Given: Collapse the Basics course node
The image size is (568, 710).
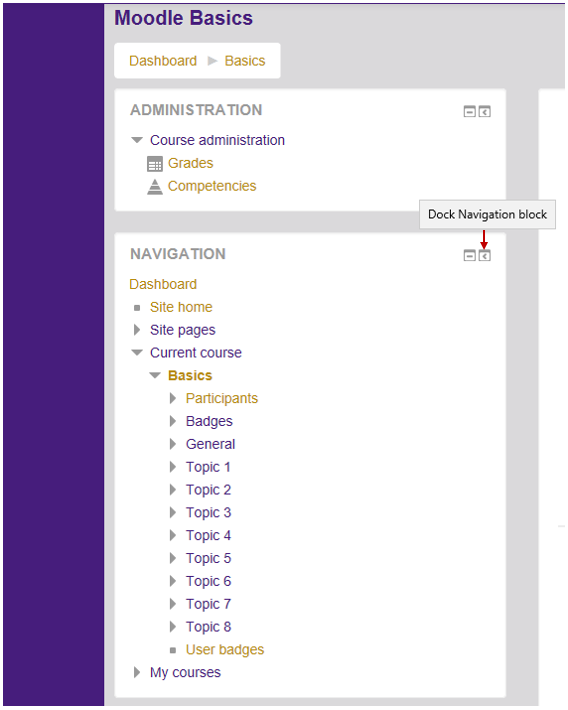Looking at the screenshot, I should [x=155, y=375].
